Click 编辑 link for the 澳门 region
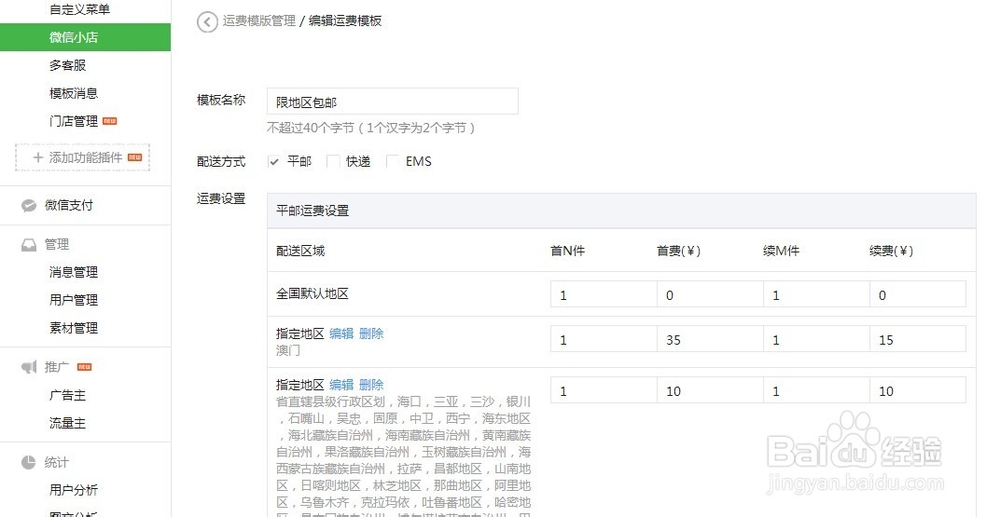 tap(341, 333)
